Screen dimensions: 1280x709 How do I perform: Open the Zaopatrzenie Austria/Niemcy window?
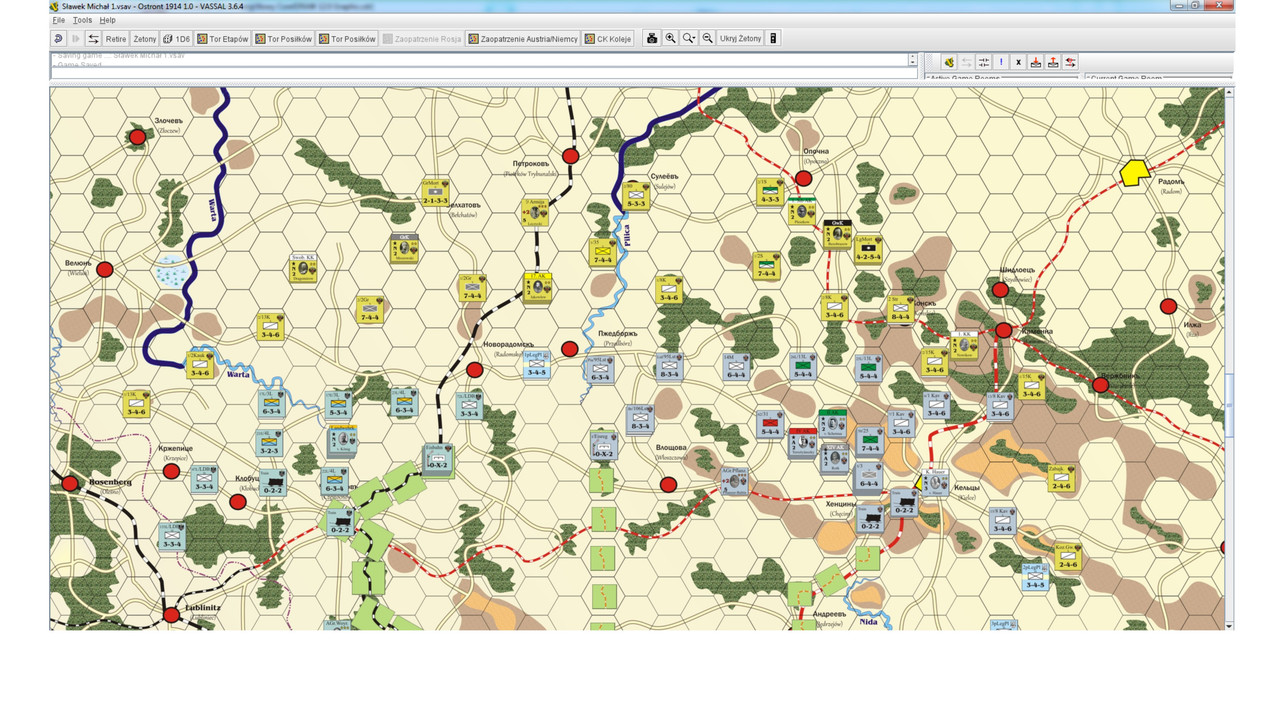(x=522, y=39)
